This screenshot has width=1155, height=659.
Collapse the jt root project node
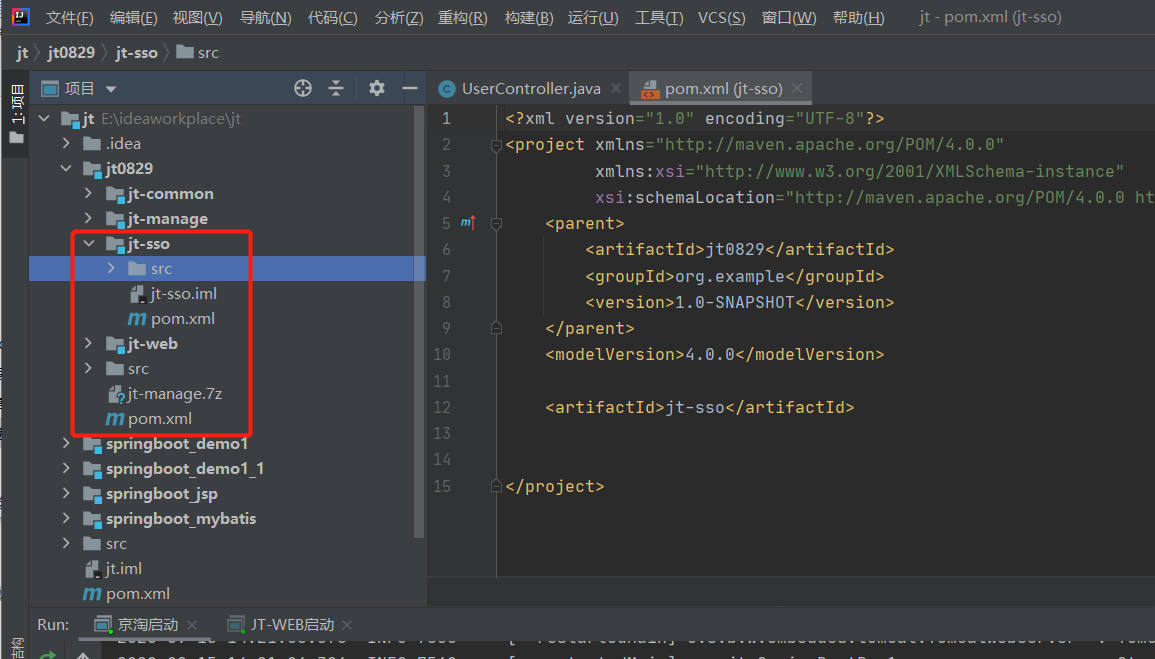[x=44, y=119]
